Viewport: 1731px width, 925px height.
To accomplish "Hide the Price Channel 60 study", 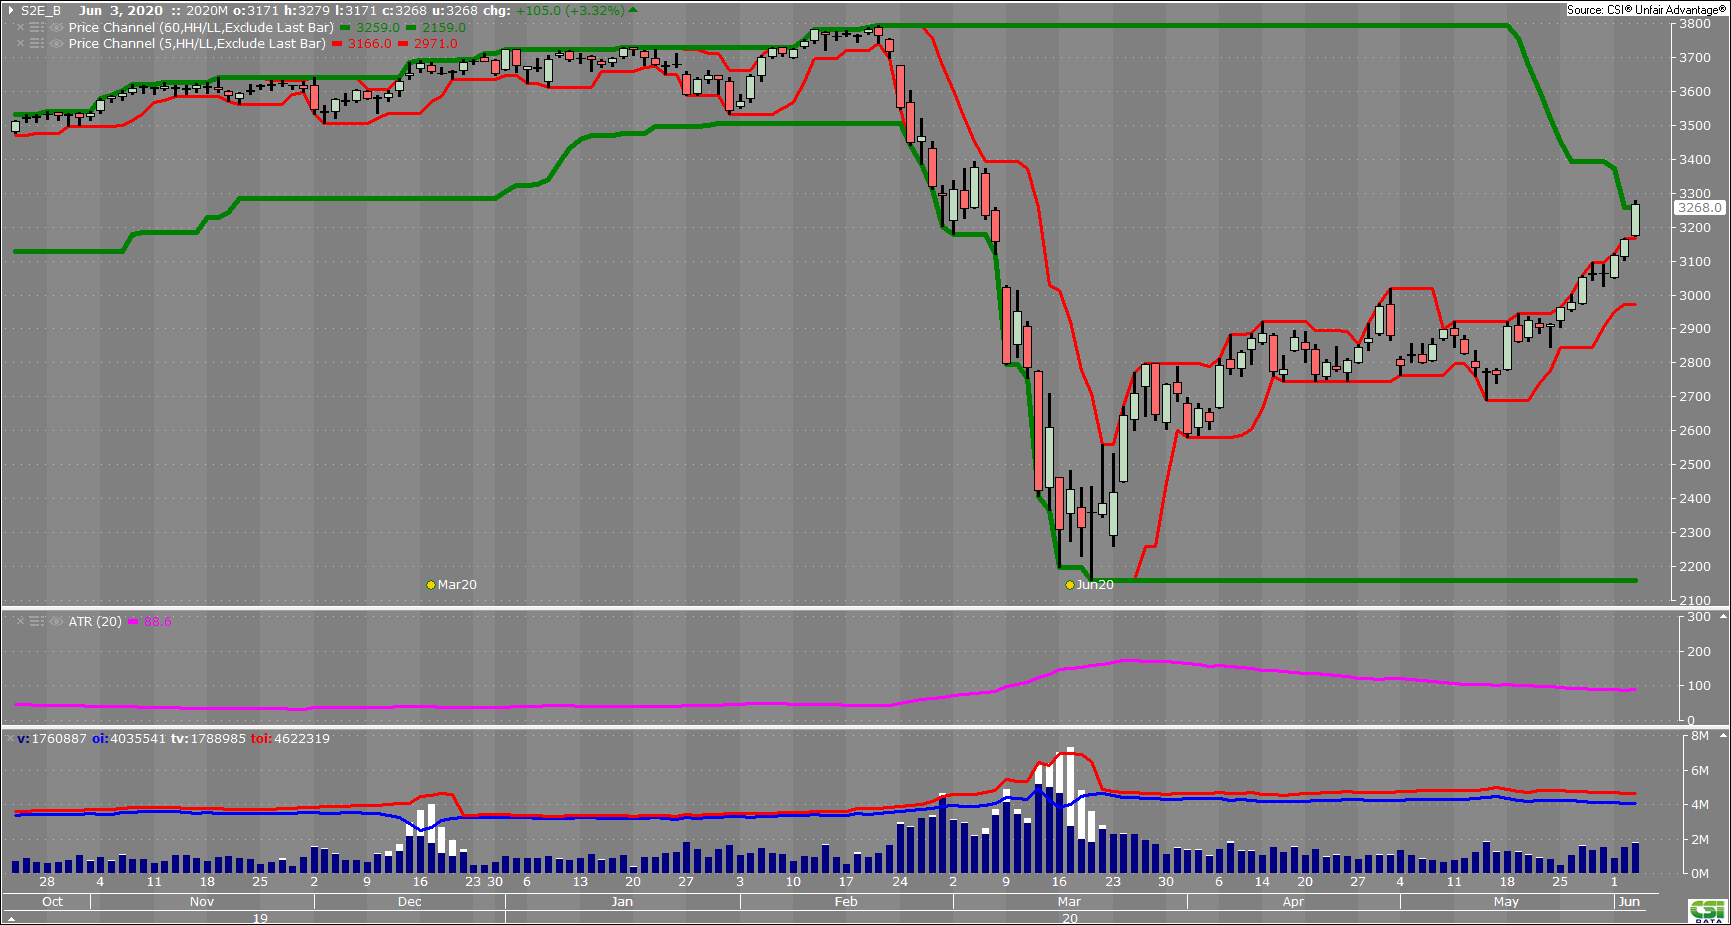I will [57, 27].
